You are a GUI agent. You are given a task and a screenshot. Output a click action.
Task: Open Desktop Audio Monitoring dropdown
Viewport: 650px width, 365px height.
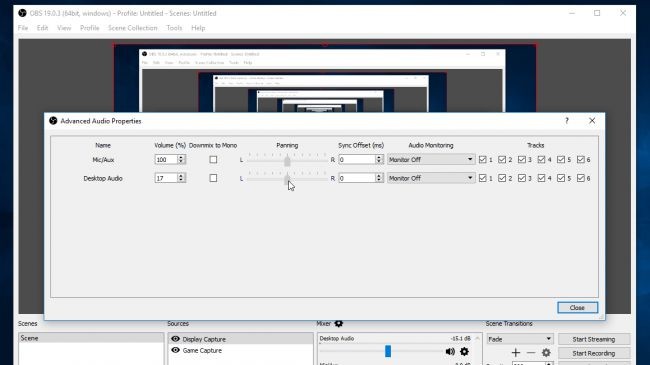click(x=431, y=178)
